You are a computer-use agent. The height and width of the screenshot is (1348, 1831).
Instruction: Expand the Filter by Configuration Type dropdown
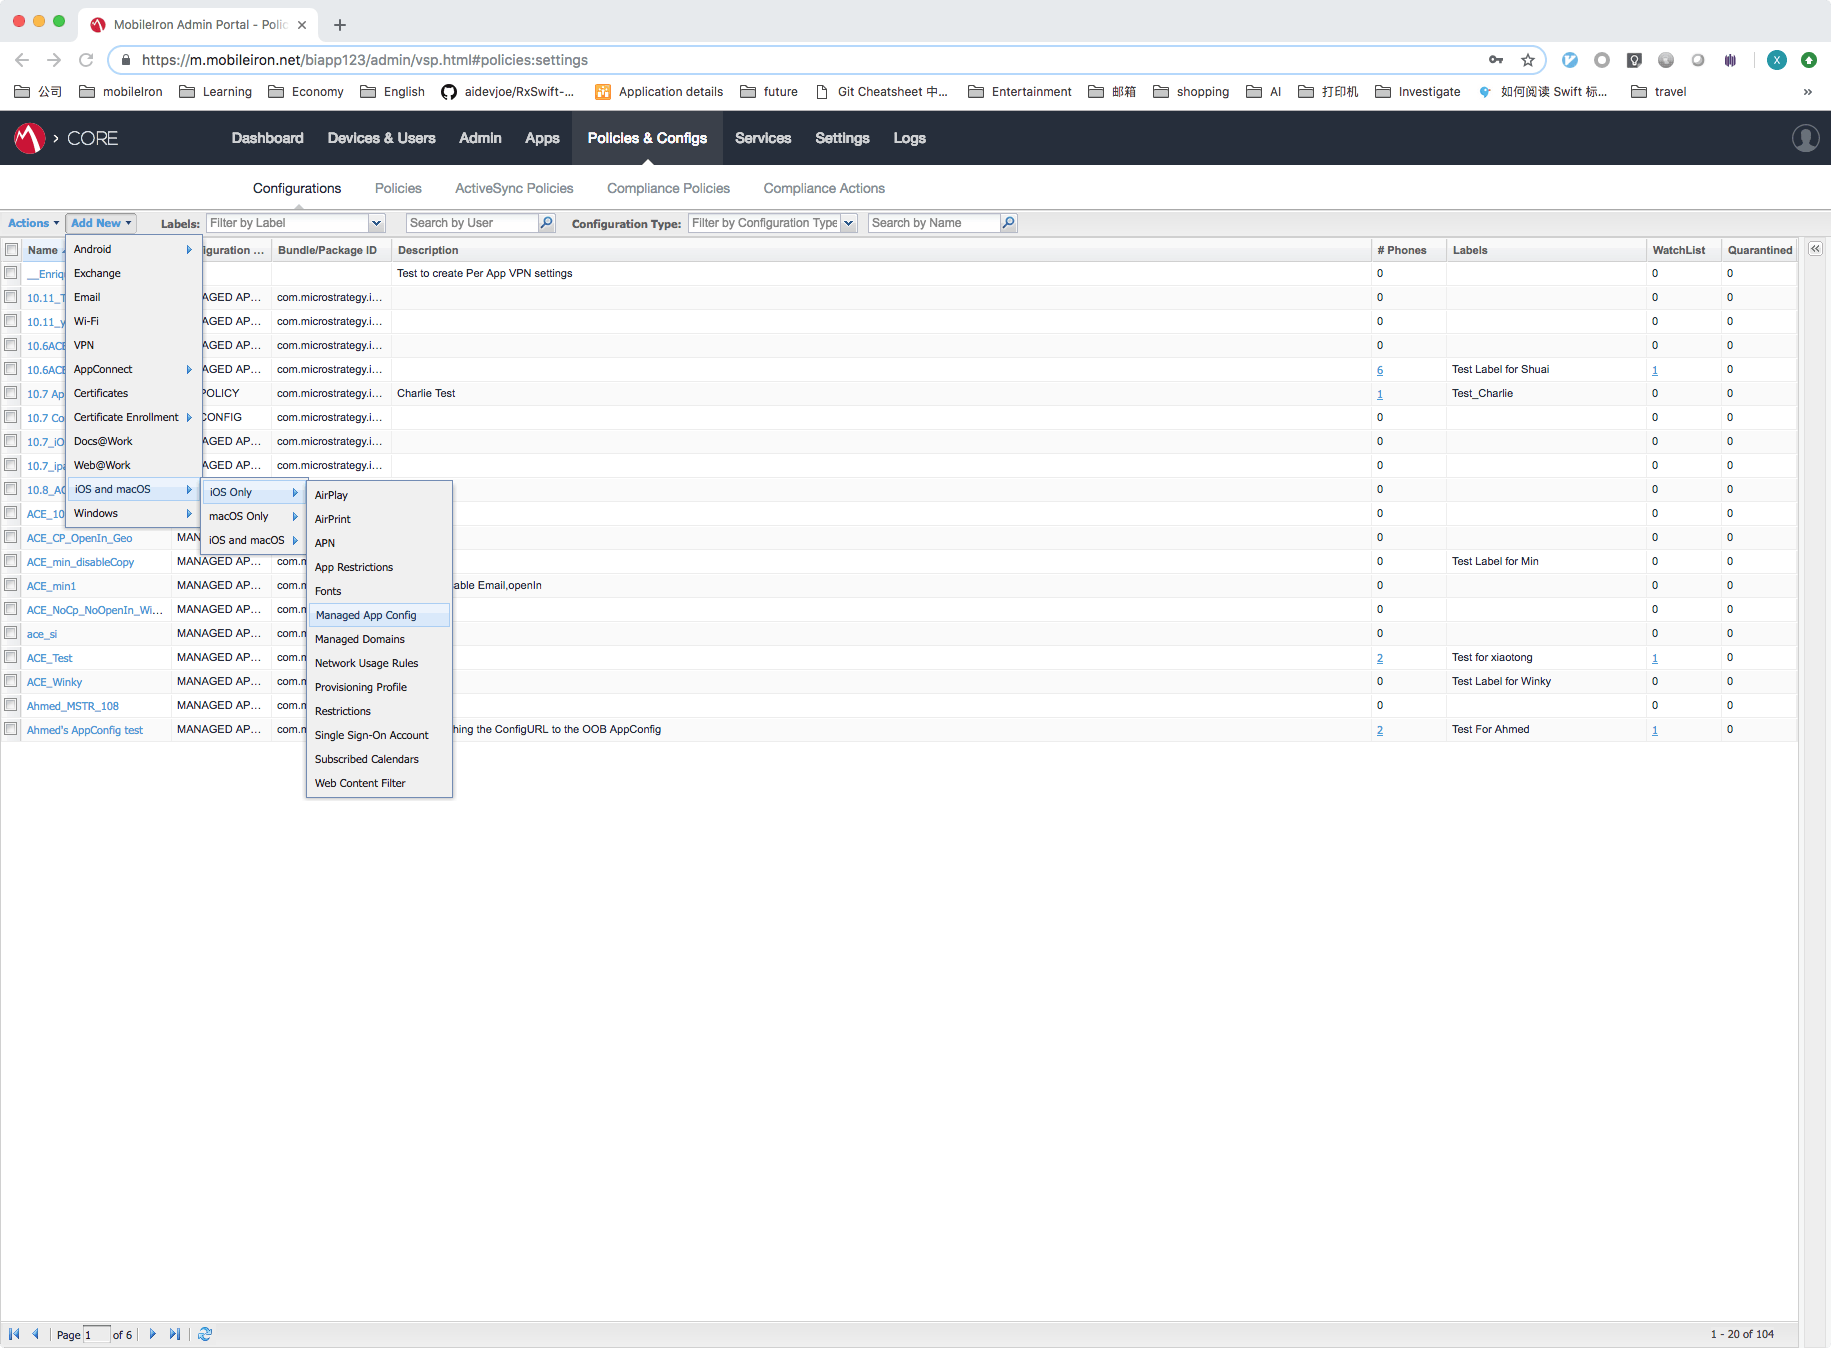(849, 223)
